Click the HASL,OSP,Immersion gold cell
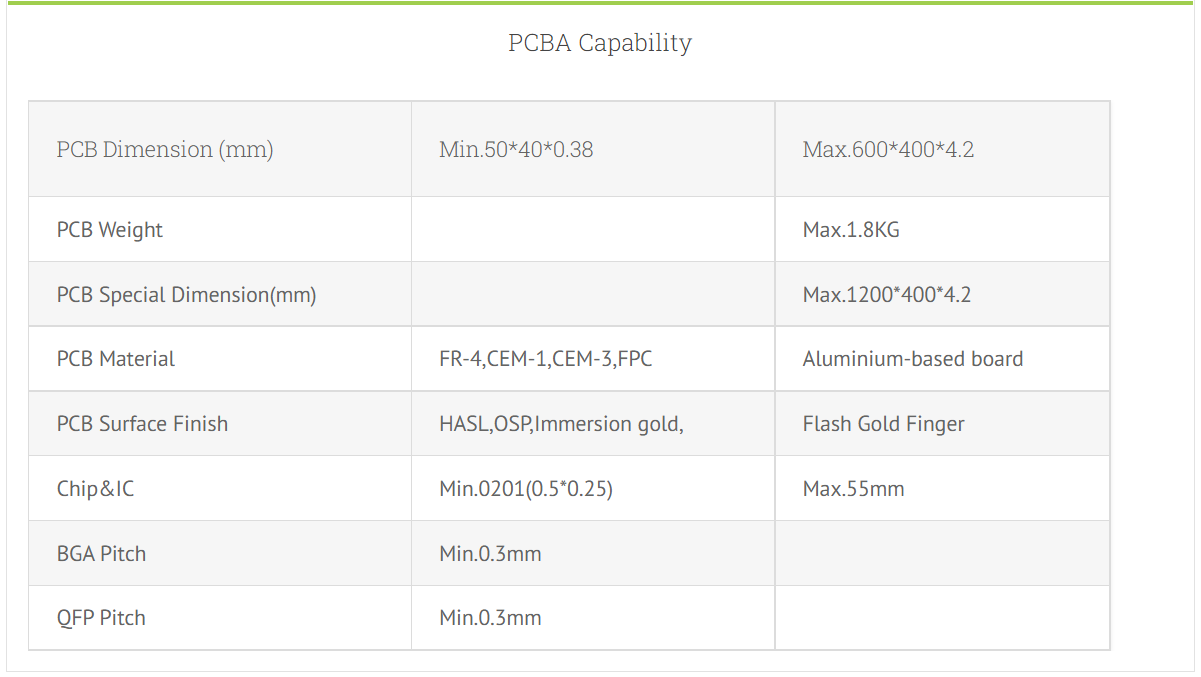This screenshot has width=1201, height=677. coord(561,424)
